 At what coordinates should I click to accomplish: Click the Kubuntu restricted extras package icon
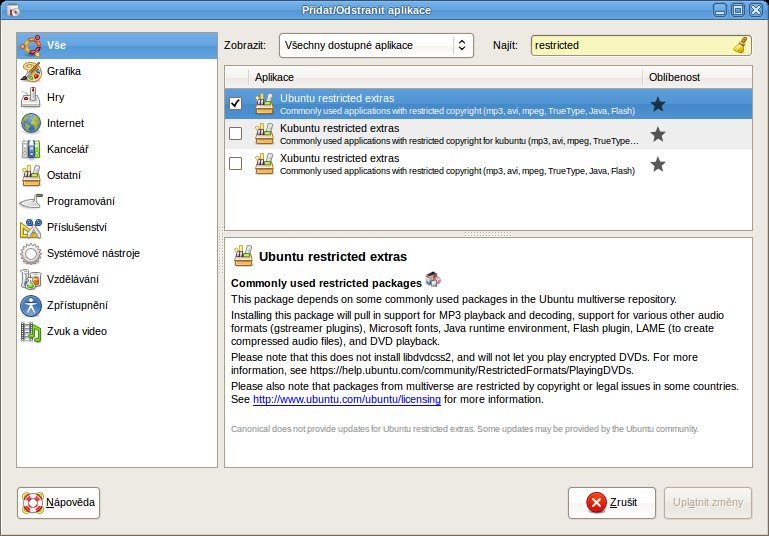264,134
